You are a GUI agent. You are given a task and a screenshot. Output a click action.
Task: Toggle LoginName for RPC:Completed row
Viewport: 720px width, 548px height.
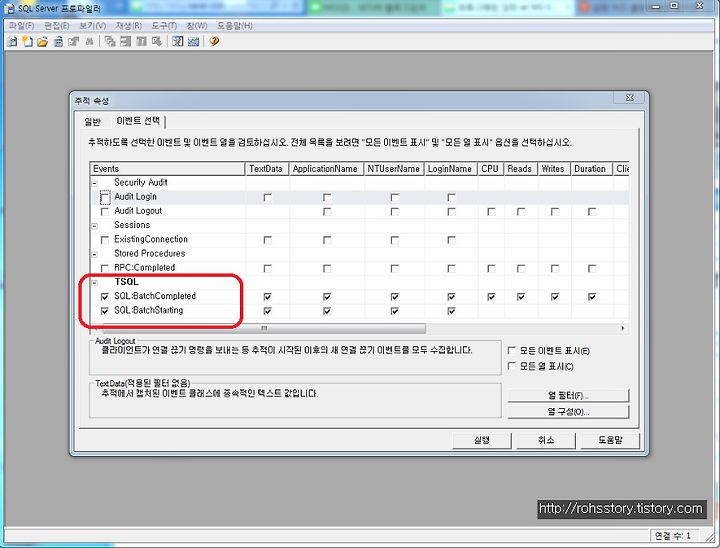point(451,269)
